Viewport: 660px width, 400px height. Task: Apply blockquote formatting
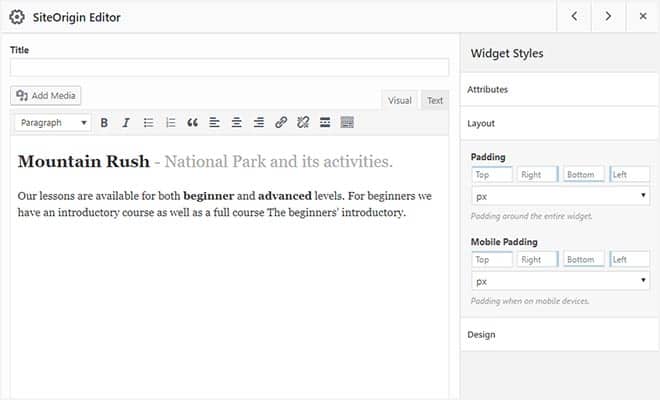tap(192, 123)
